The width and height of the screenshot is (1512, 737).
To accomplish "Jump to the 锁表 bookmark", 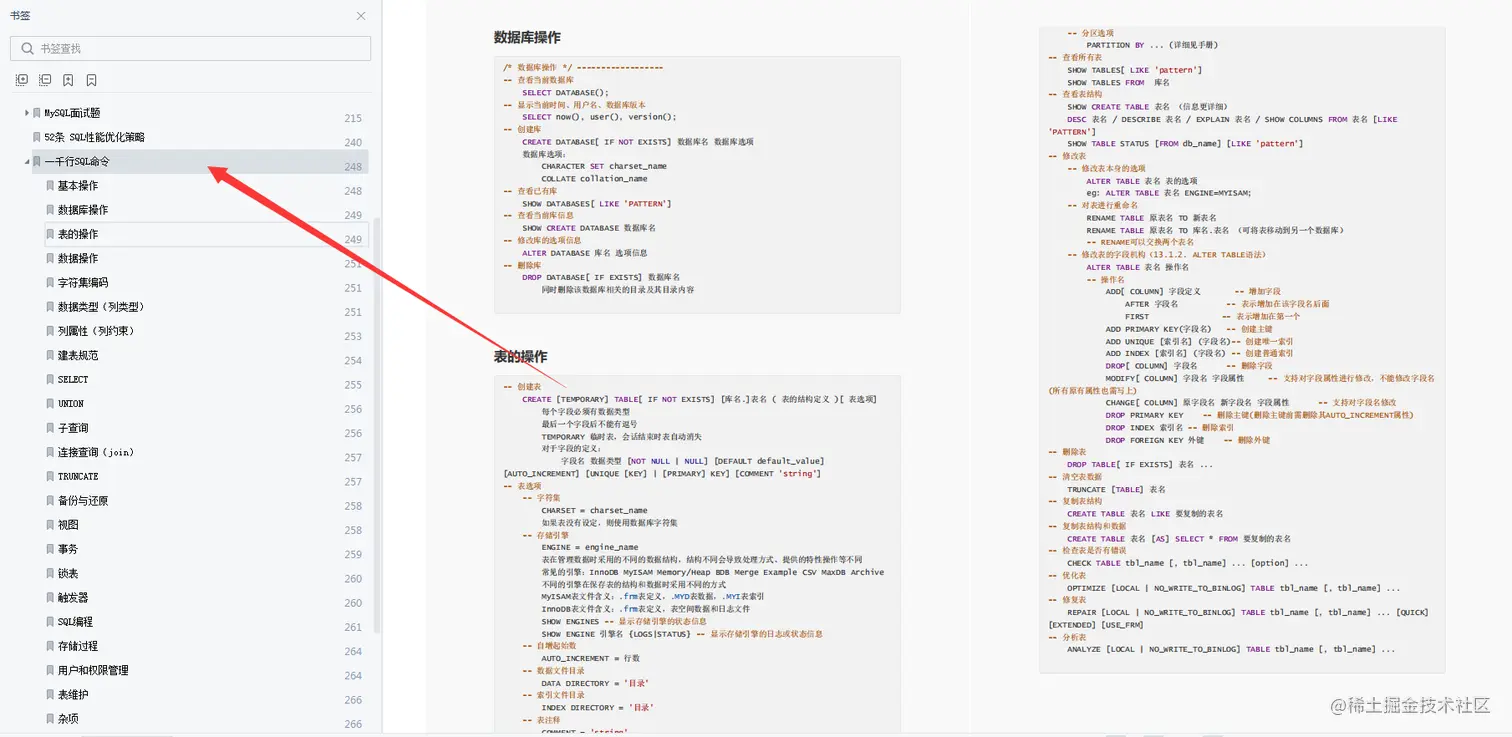I will click(68, 574).
